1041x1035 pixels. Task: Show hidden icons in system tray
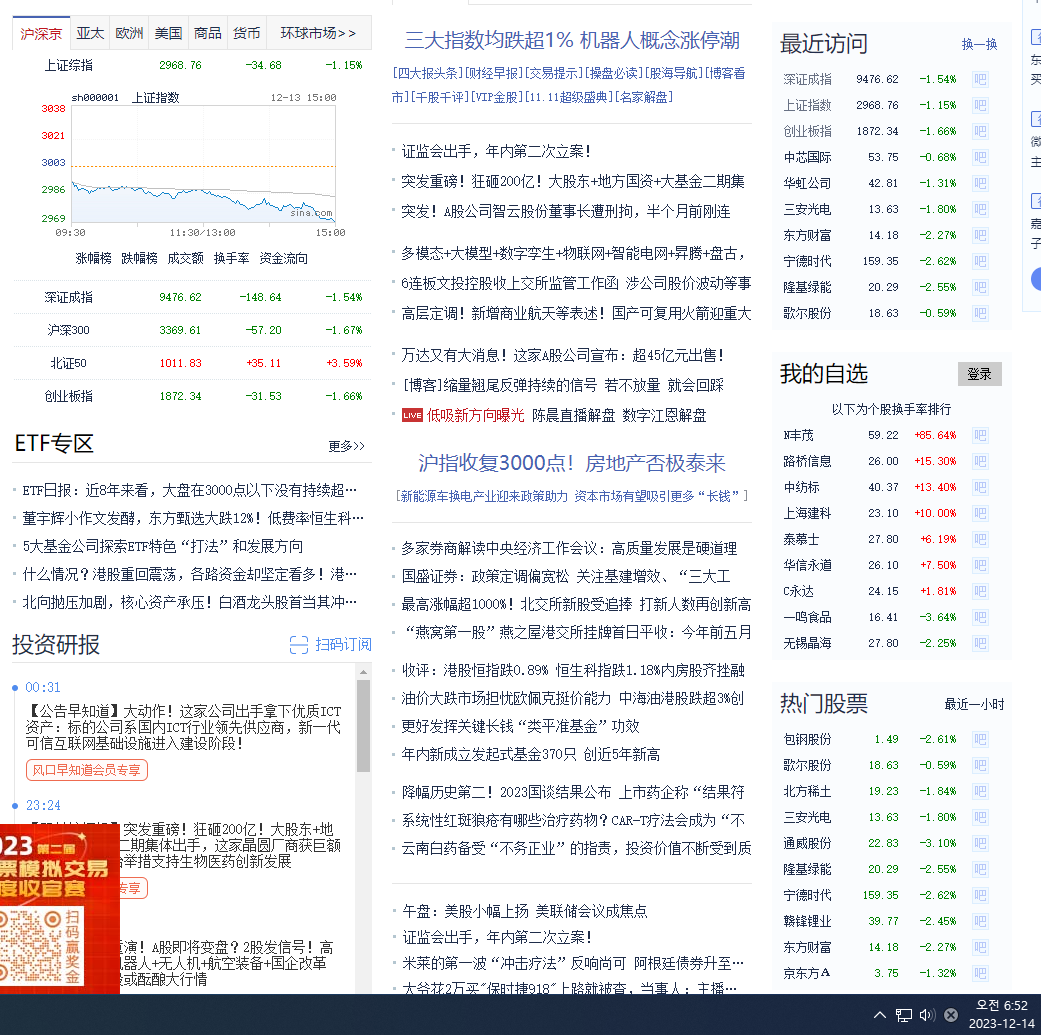tap(880, 1014)
